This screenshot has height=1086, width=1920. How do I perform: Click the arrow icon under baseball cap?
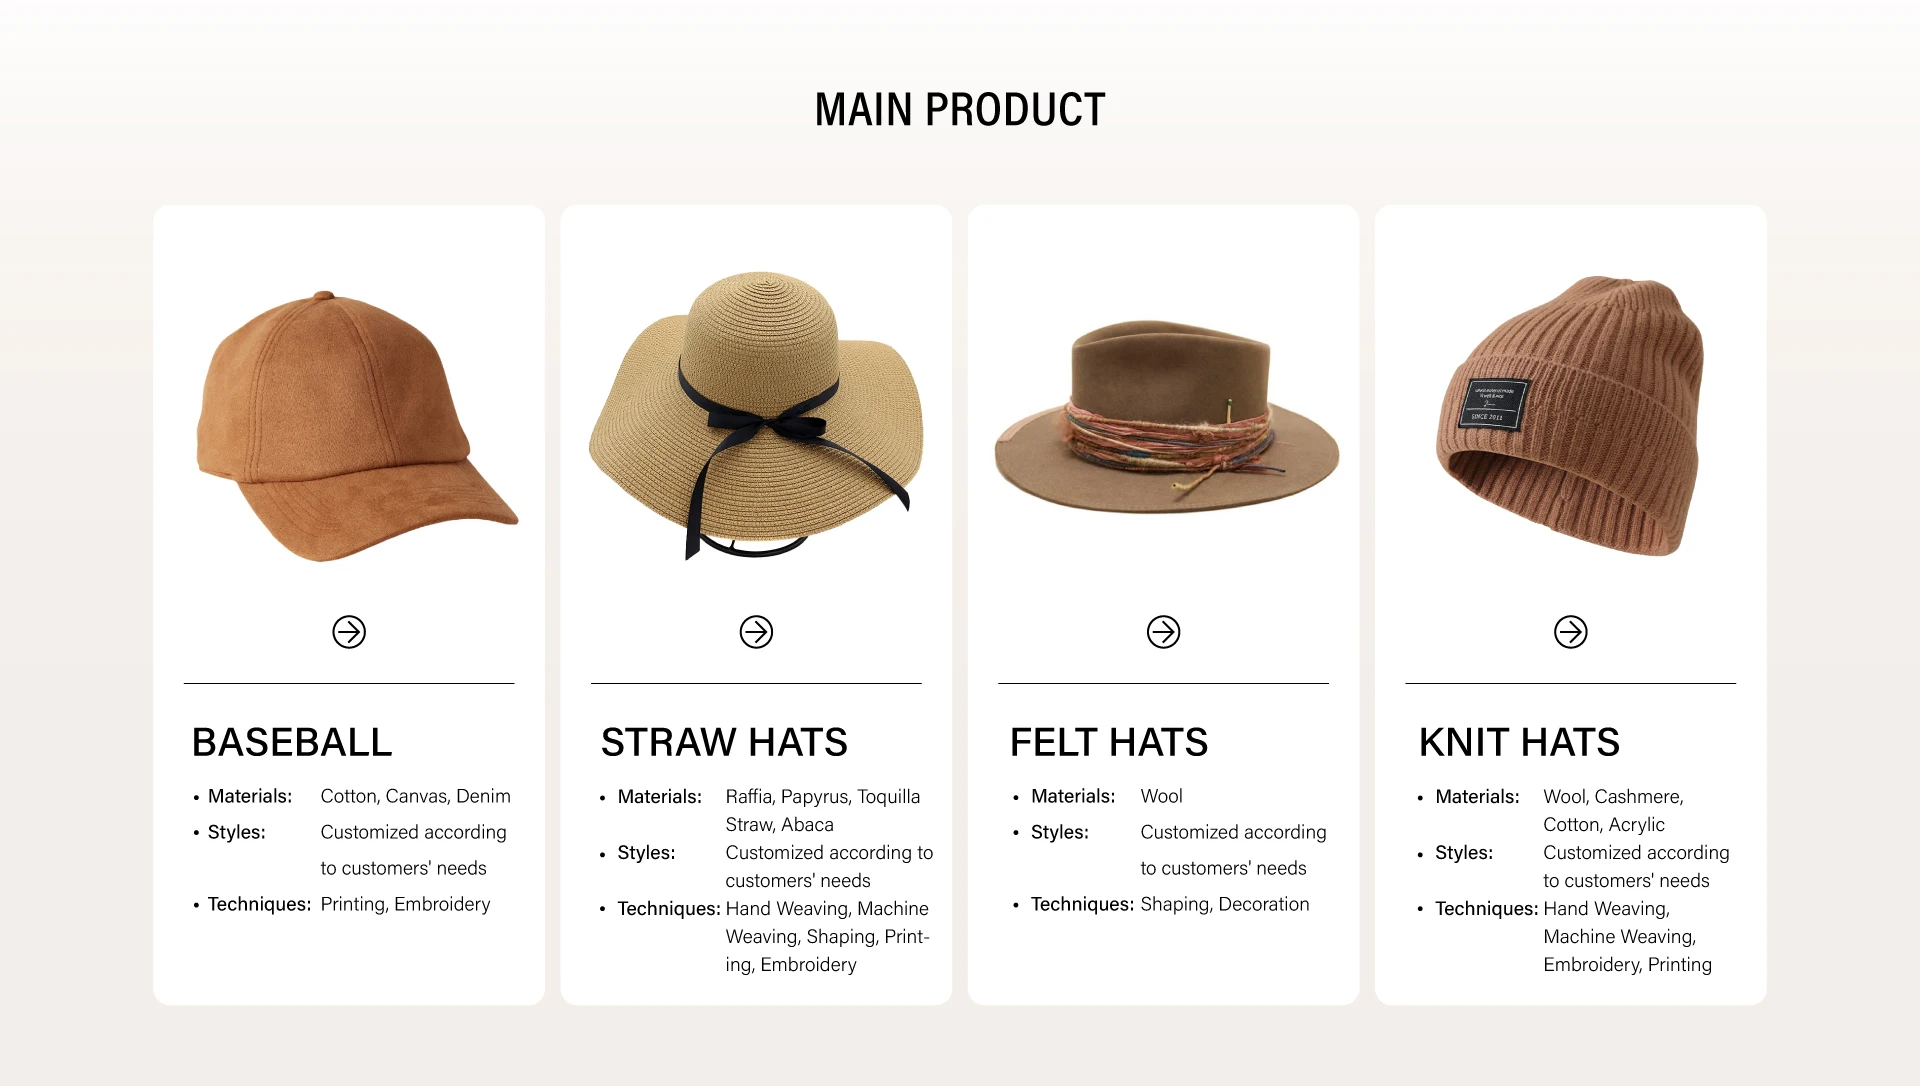[349, 632]
